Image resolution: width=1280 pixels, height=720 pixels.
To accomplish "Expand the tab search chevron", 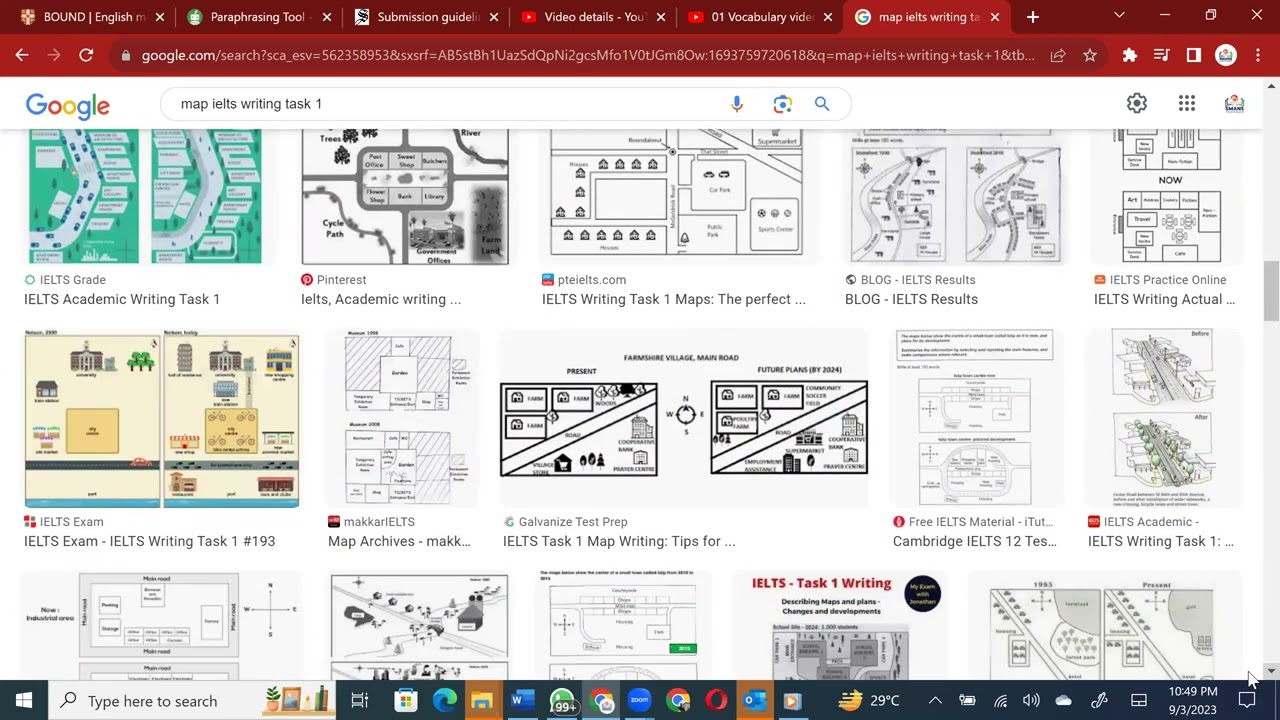I will (1119, 16).
